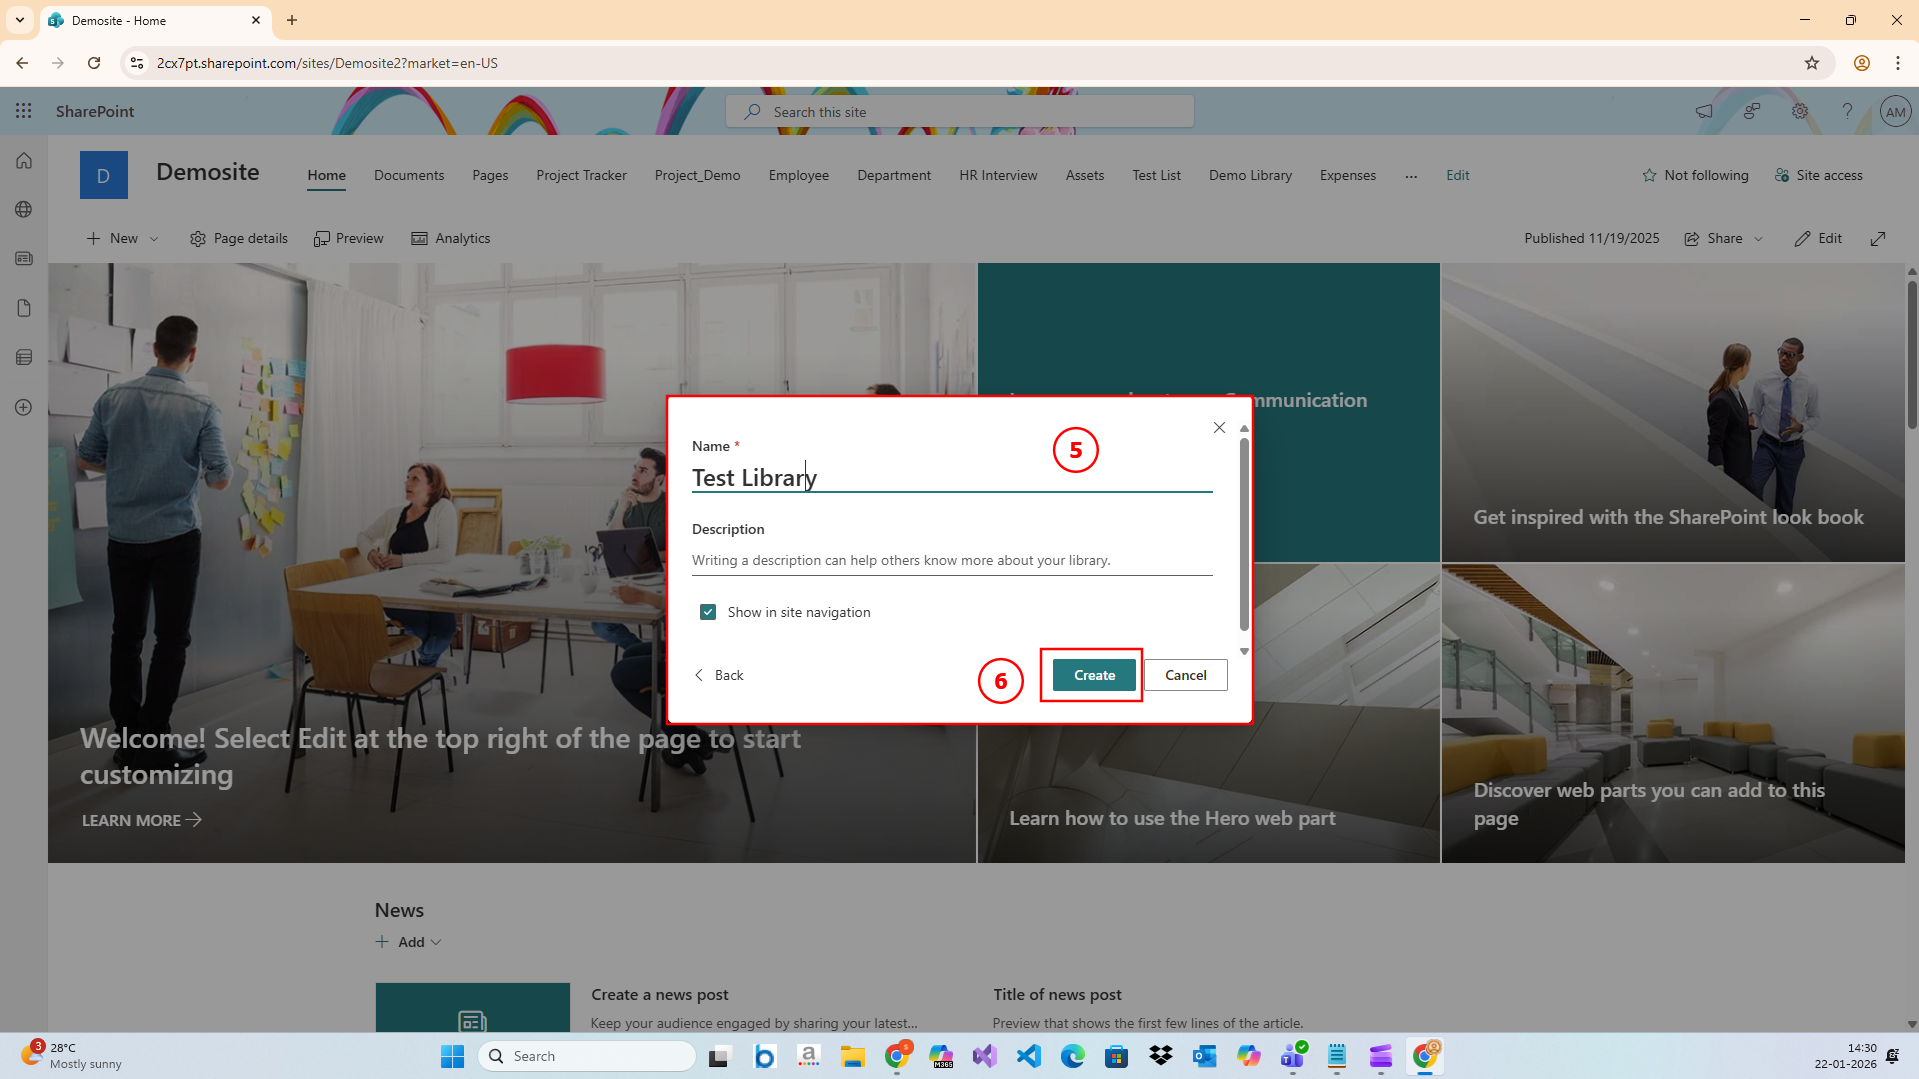Open My lists icon in left rail
Viewport: 1919px width, 1079px height.
(24, 357)
